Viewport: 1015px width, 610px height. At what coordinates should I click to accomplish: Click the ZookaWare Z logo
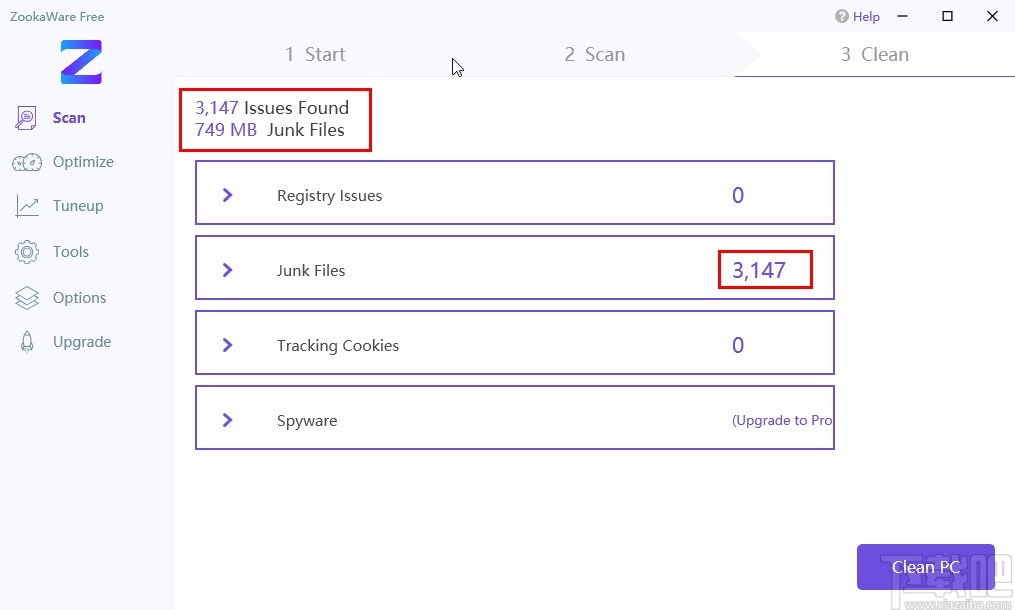81,62
